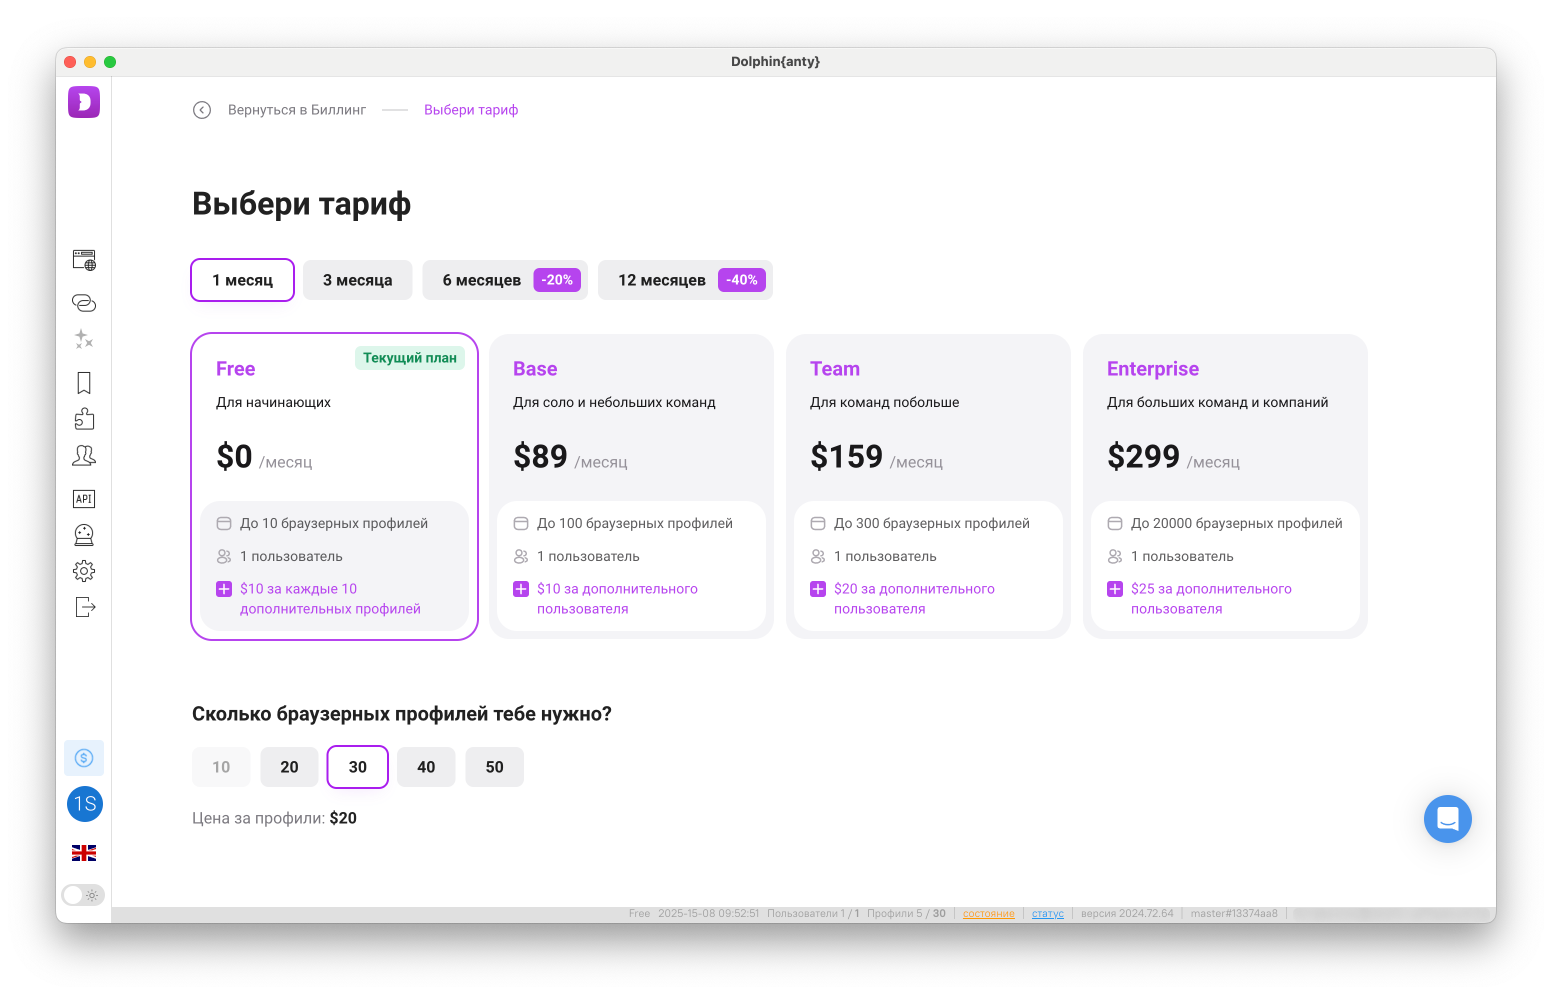This screenshot has height=987, width=1552.
Task: Open the 1S user avatar
Action: coord(85,804)
